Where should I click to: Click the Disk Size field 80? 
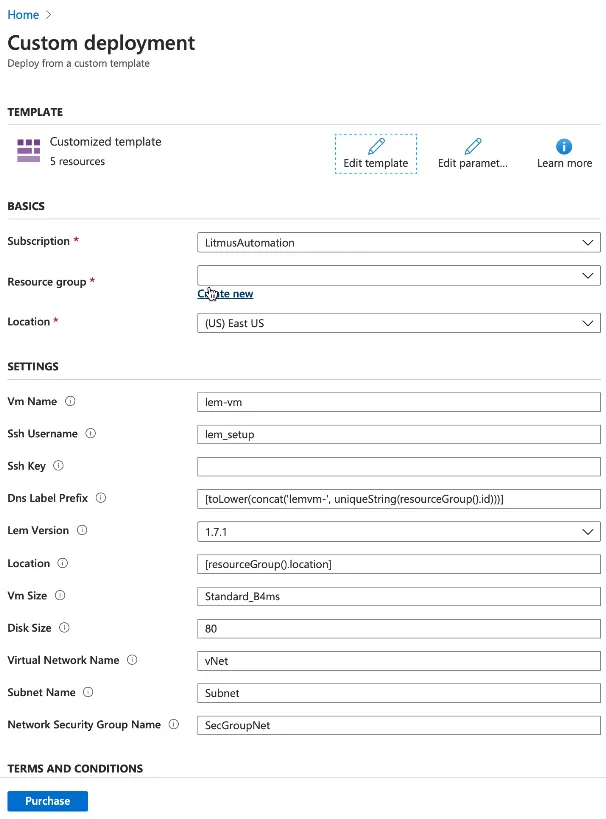[399, 628]
